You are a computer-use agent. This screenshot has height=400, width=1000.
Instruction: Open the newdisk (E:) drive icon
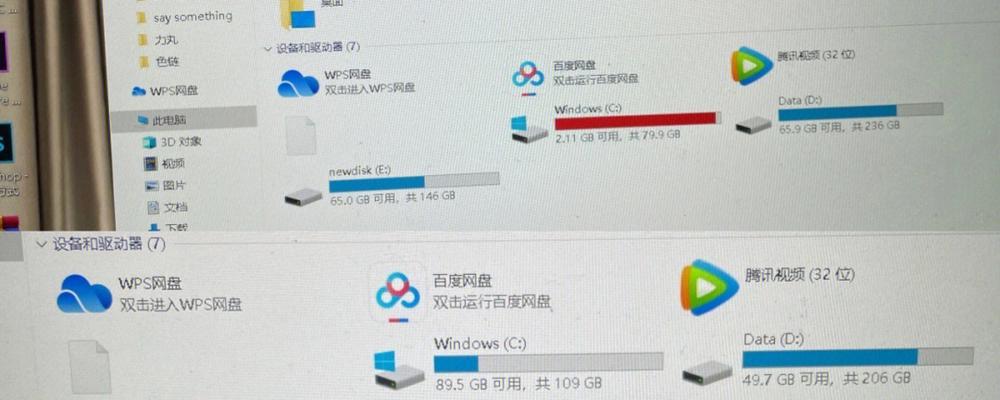click(x=303, y=196)
